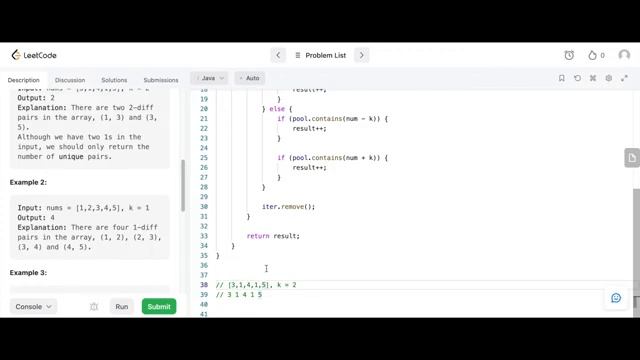Submit the solution
This screenshot has height=360, width=640.
[159, 307]
